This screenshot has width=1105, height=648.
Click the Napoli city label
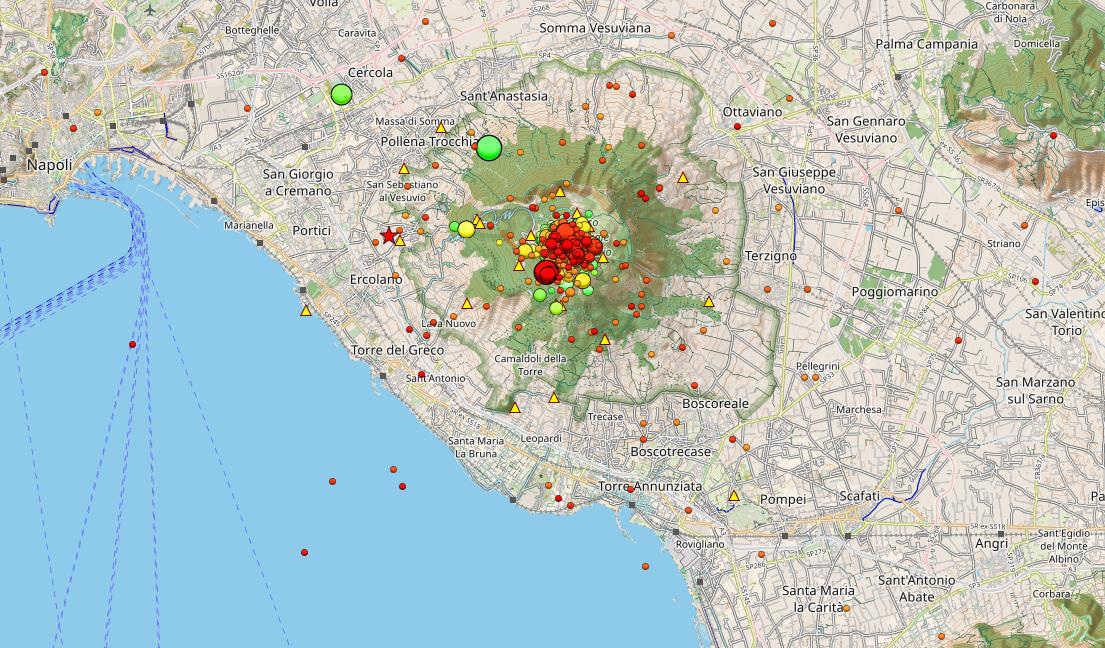[x=49, y=165]
